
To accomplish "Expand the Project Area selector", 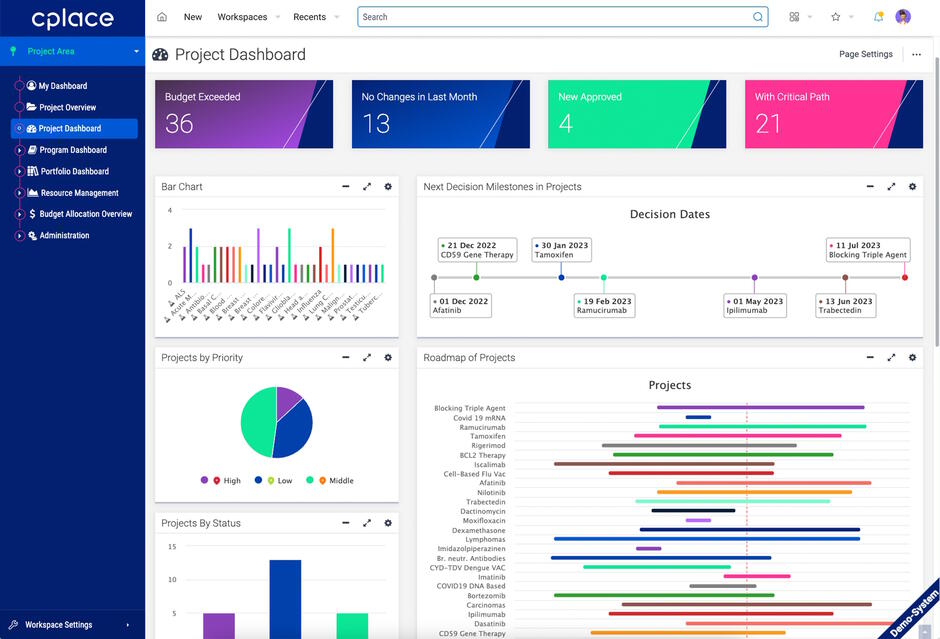I will pyautogui.click(x=136, y=51).
